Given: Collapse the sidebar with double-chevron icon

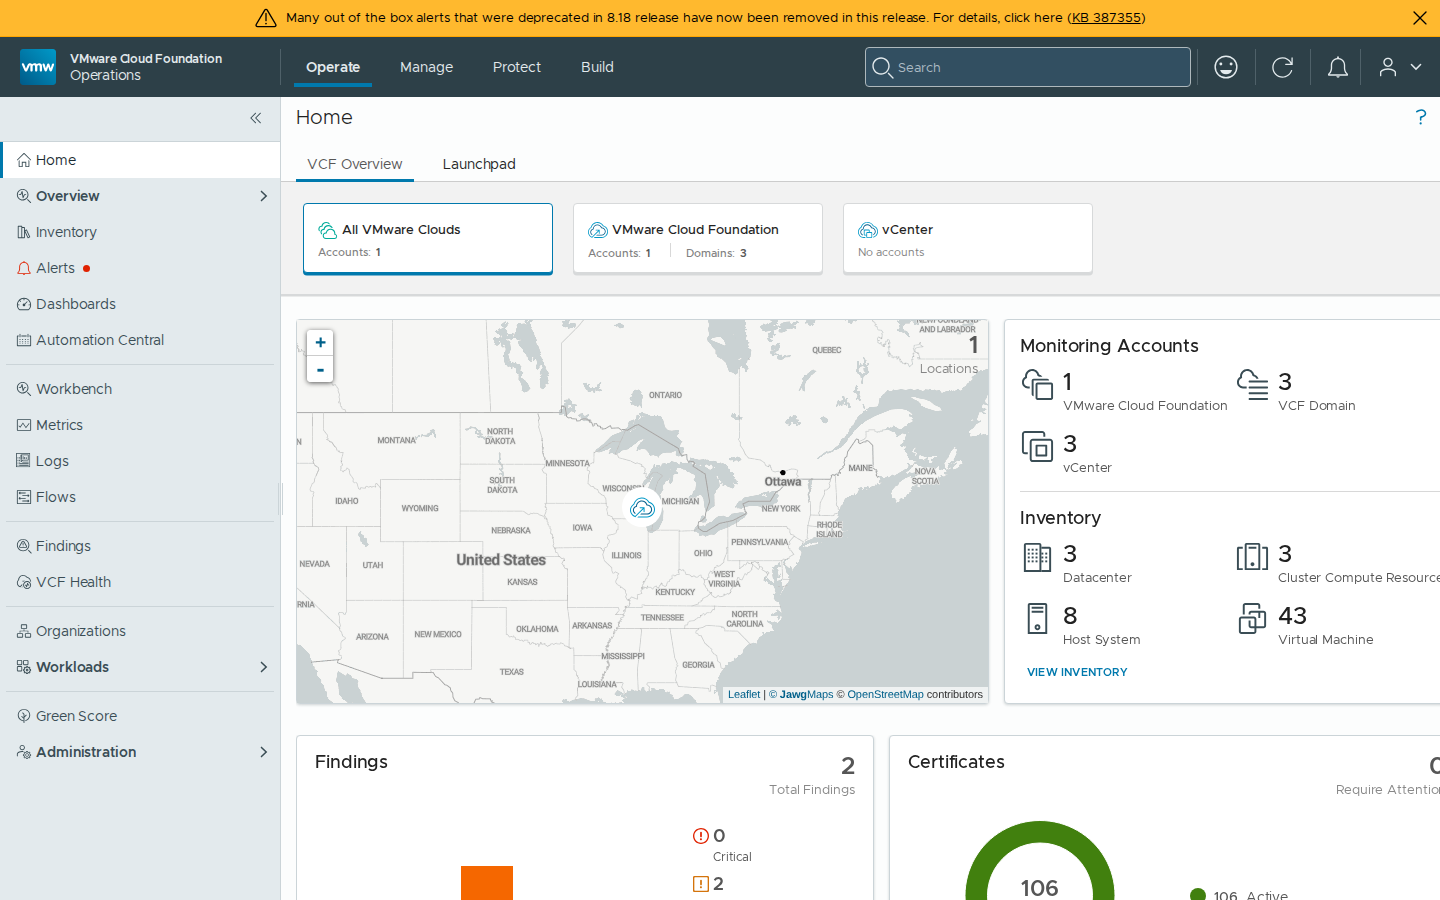Looking at the screenshot, I should (x=256, y=118).
